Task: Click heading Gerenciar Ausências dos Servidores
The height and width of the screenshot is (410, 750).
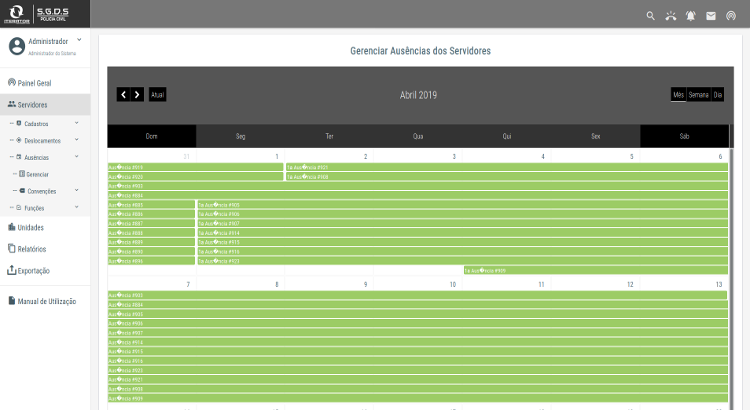Action: pyautogui.click(x=420, y=51)
